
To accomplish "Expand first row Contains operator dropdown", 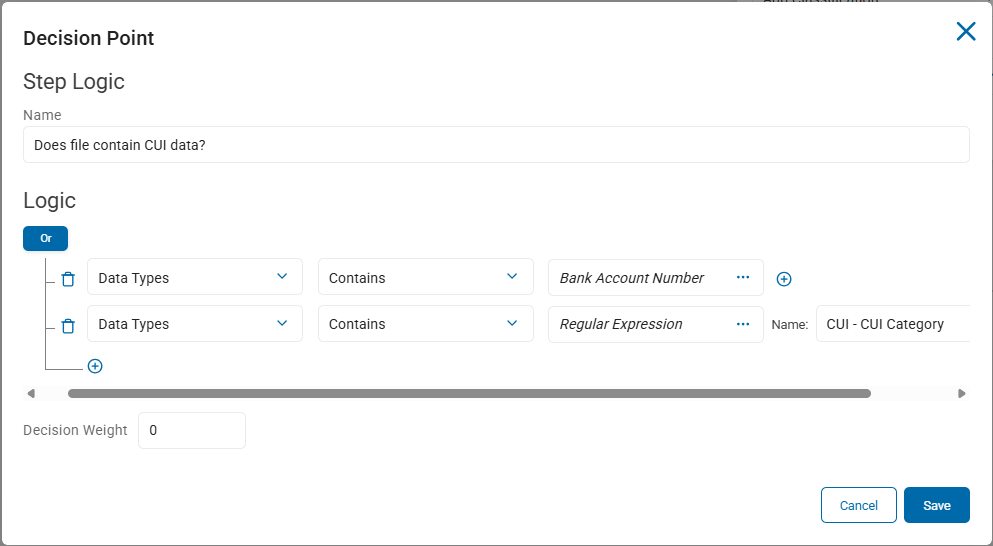I will [x=426, y=277].
